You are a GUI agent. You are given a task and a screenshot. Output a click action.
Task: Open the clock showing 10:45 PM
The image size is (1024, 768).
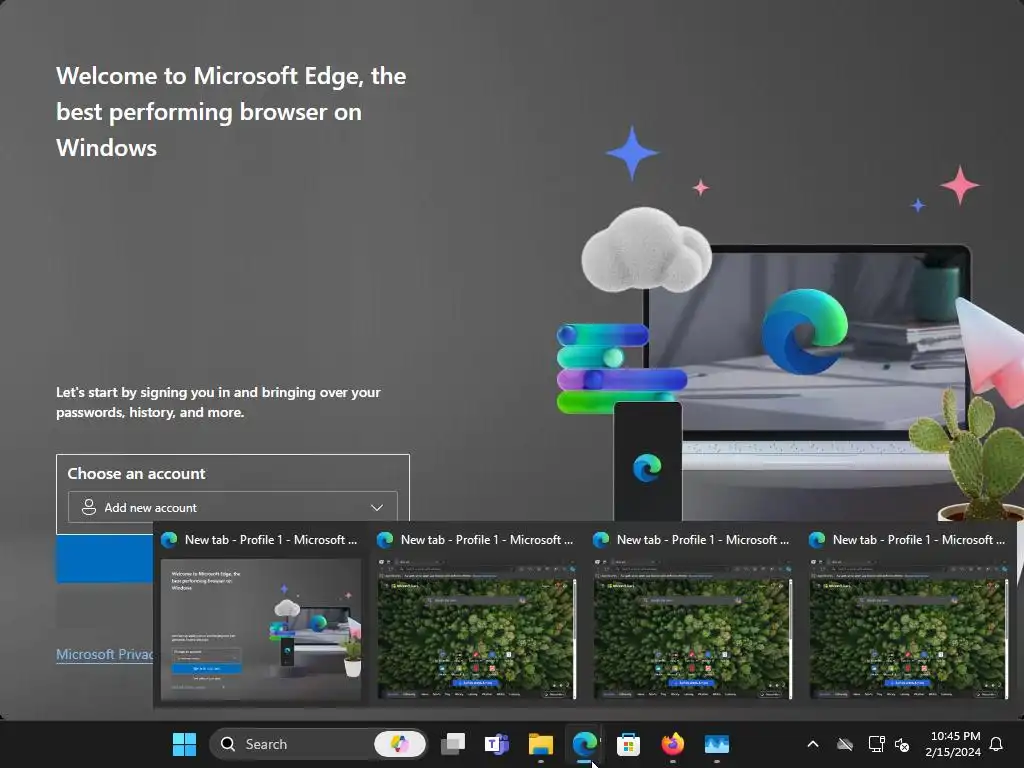(x=953, y=744)
